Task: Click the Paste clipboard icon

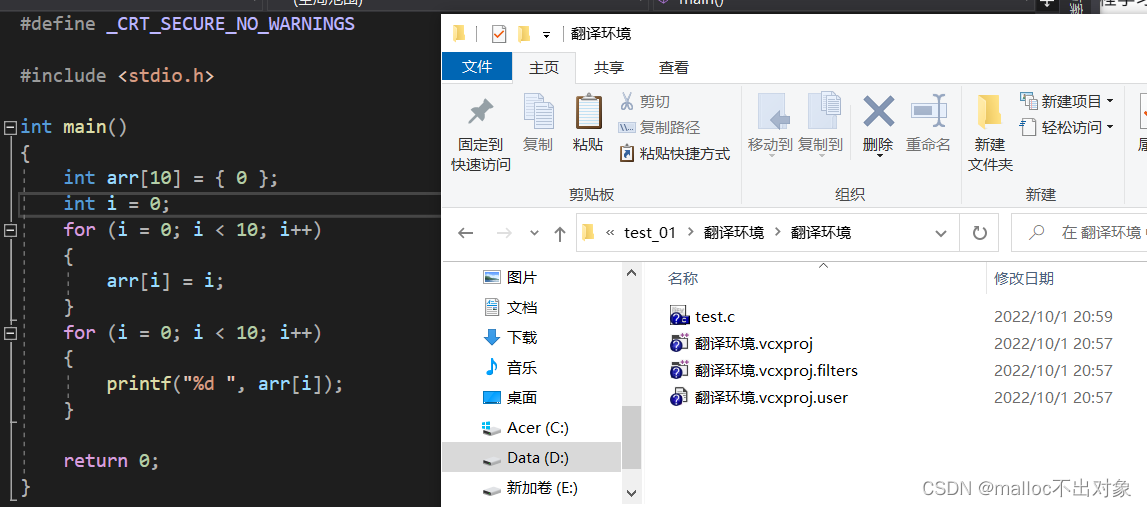Action: (589, 112)
